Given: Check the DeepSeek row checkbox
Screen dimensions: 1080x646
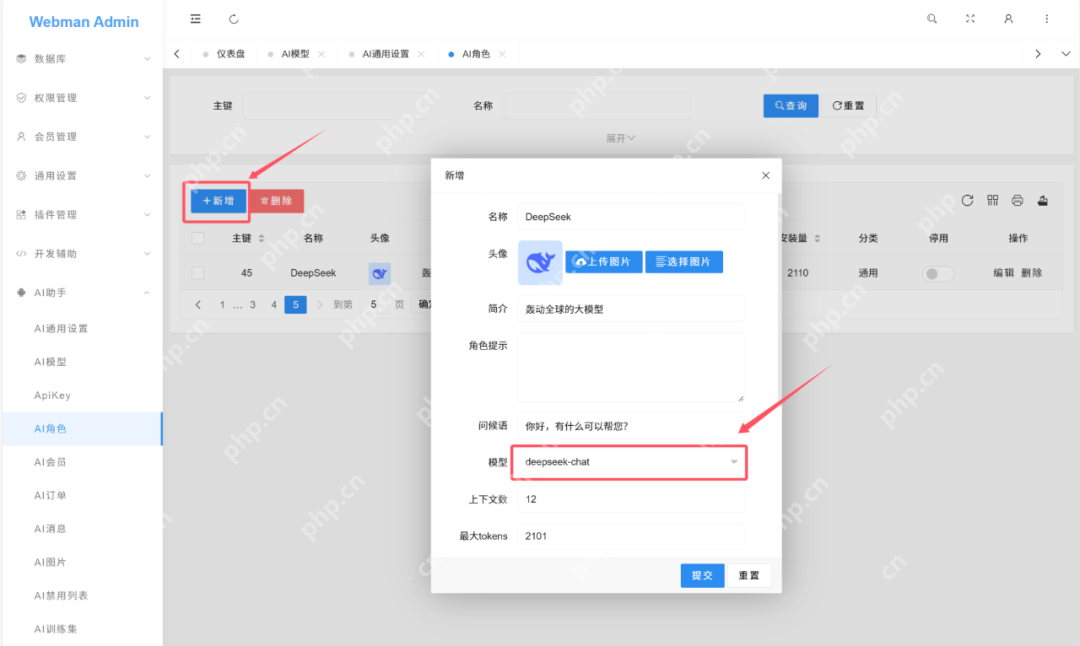Looking at the screenshot, I should pyautogui.click(x=198, y=273).
